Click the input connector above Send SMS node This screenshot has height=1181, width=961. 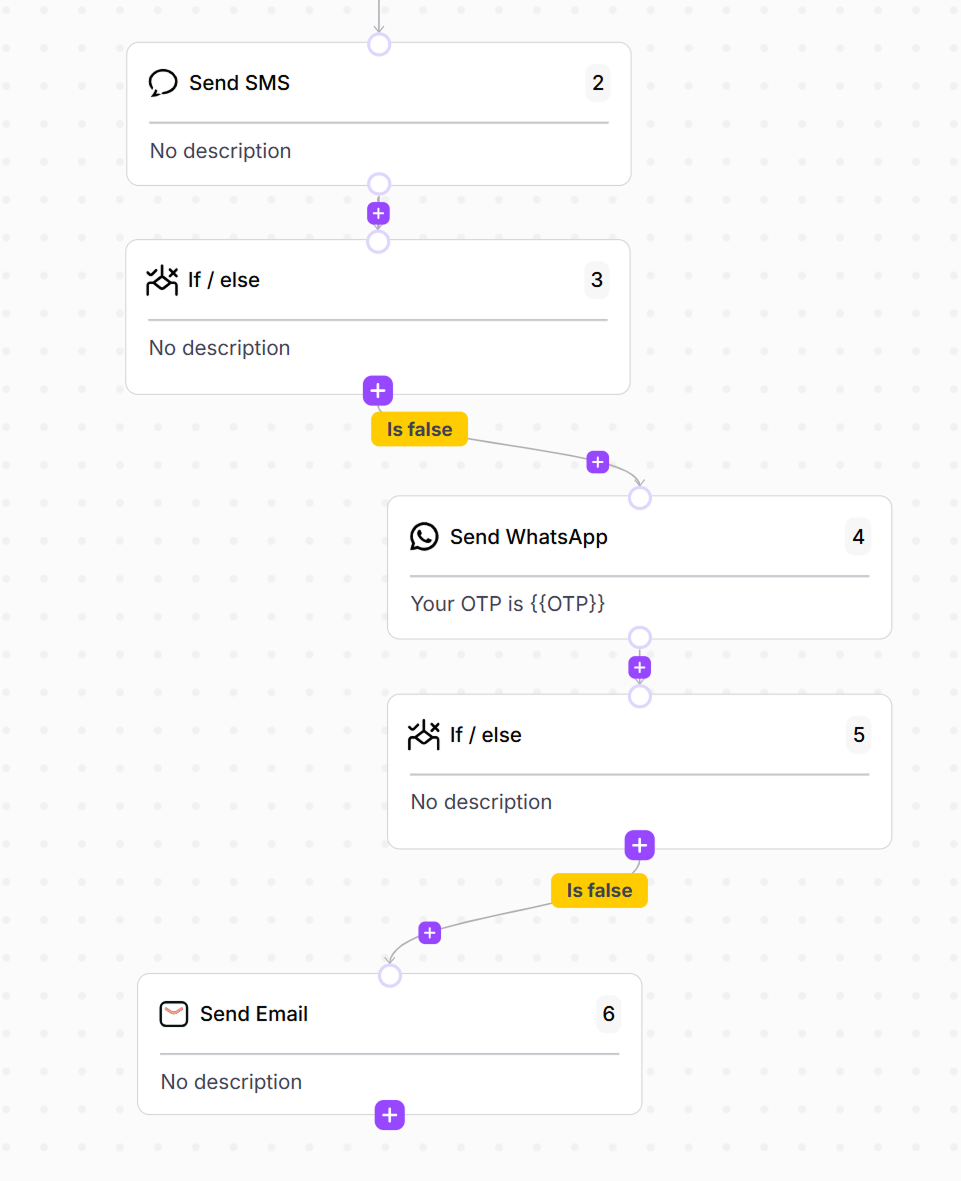[x=378, y=43]
